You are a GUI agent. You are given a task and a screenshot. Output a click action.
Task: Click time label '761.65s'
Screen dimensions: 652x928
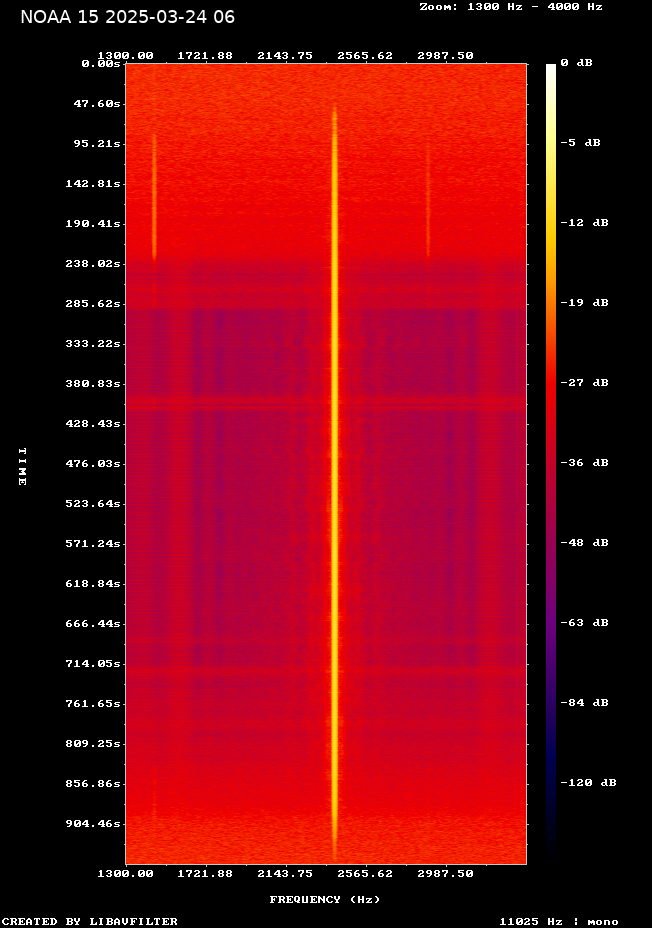tap(93, 704)
